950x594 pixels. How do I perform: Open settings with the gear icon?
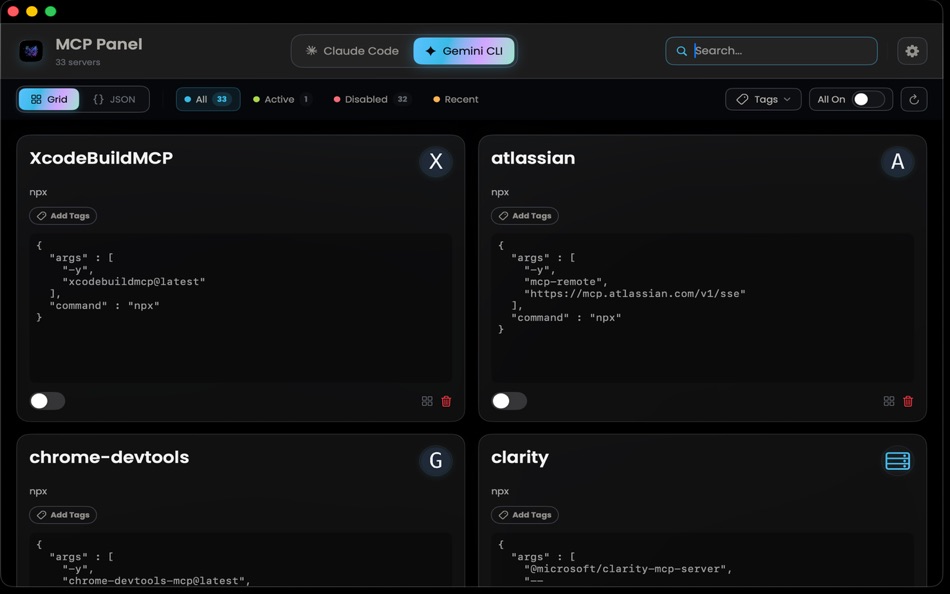tap(912, 51)
